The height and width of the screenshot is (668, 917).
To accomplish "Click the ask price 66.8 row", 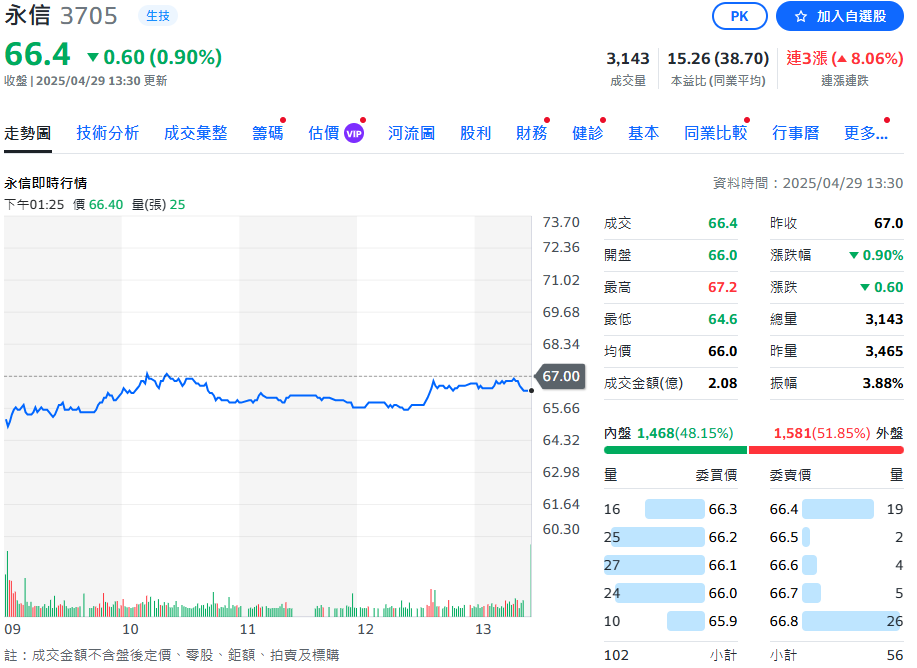I will [x=836, y=621].
